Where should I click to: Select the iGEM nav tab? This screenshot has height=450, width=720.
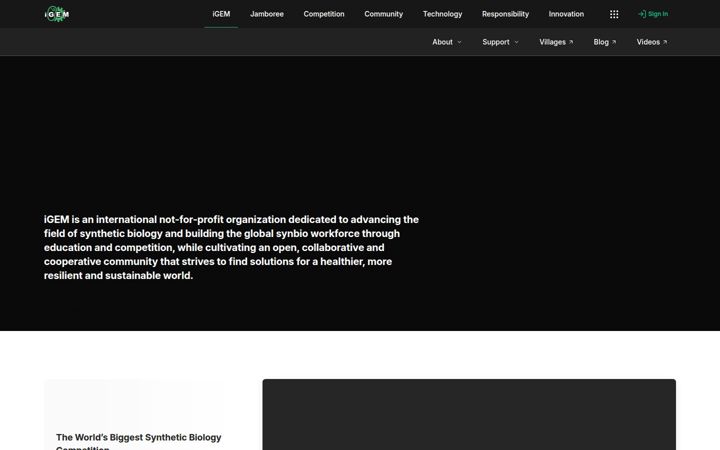[221, 14]
